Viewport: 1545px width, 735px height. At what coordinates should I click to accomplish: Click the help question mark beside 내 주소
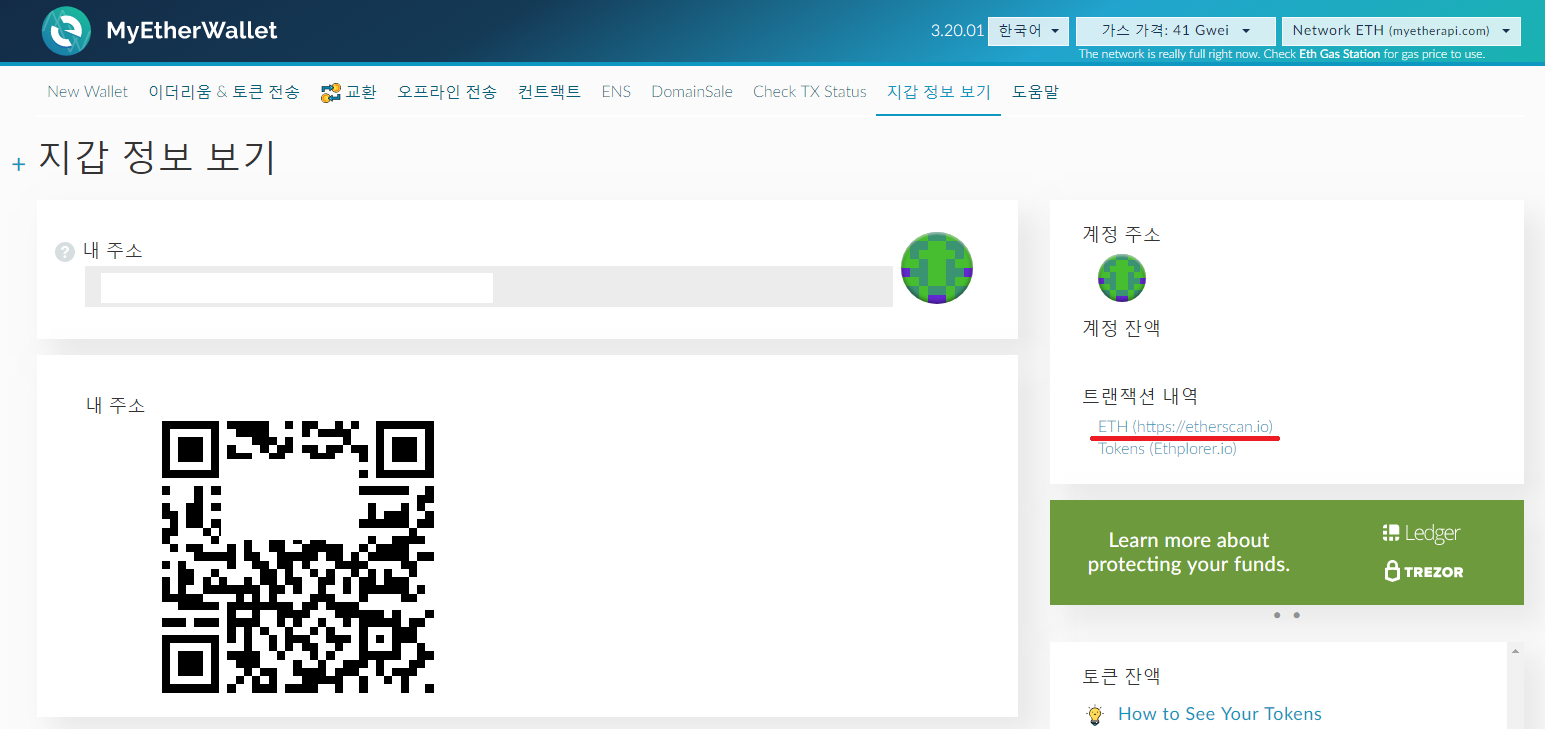[x=65, y=252]
